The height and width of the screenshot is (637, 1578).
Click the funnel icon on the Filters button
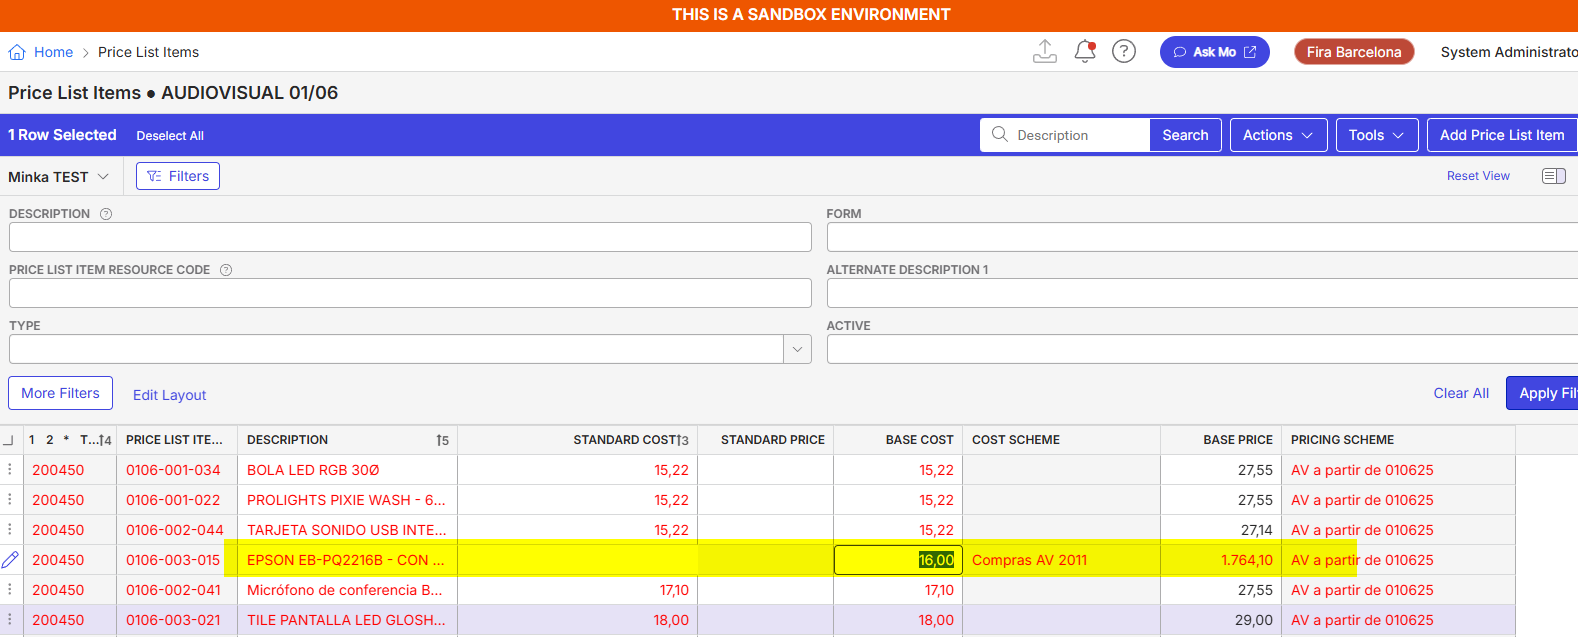point(154,176)
